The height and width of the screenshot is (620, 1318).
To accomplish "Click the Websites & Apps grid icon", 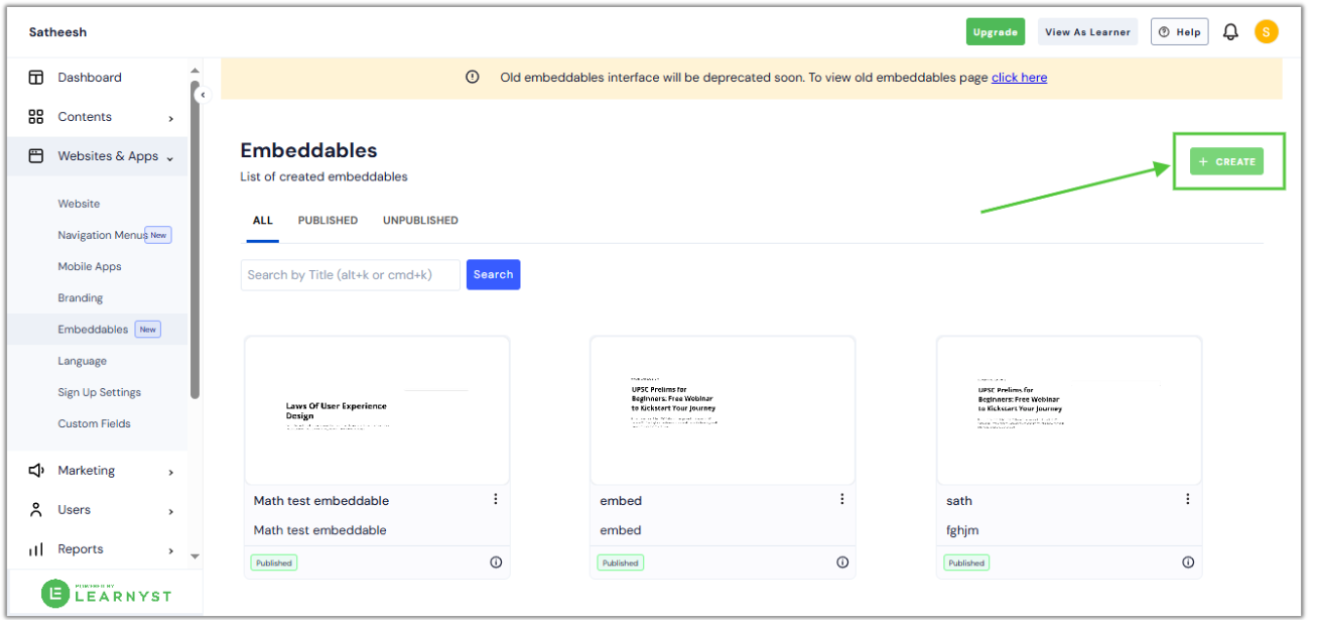I will pyautogui.click(x=36, y=156).
